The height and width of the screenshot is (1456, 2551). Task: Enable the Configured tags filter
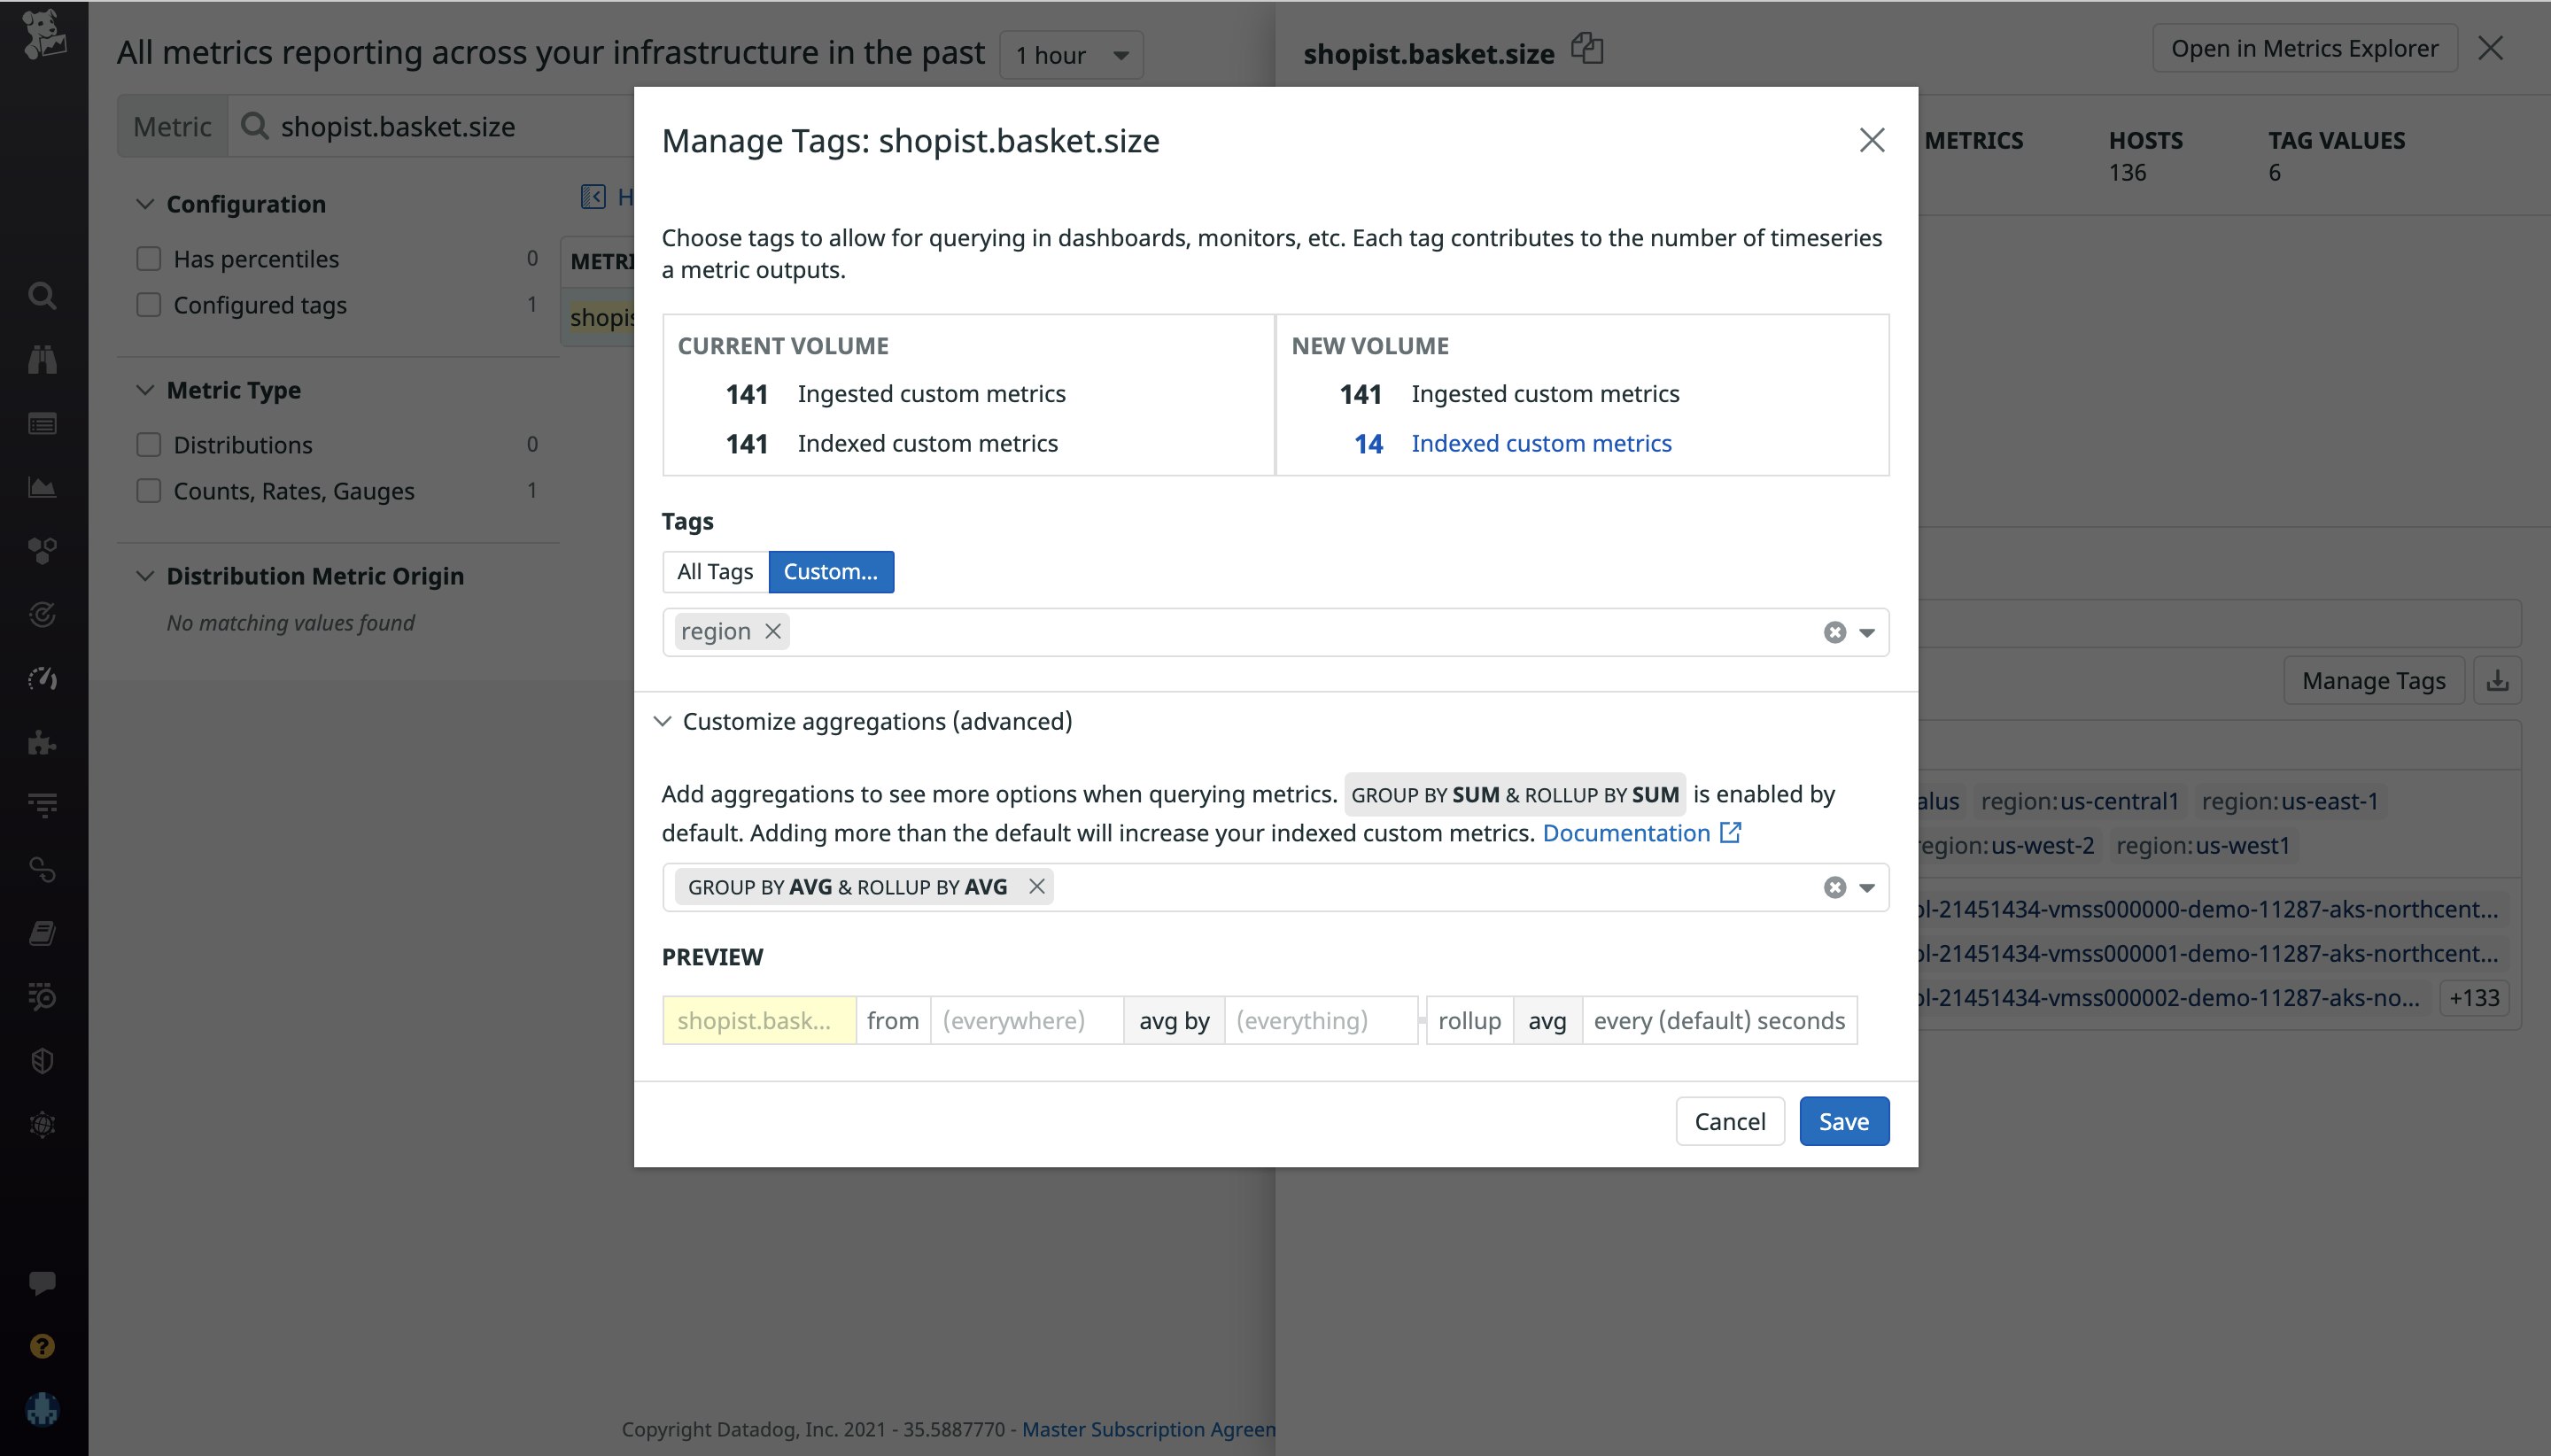(148, 305)
